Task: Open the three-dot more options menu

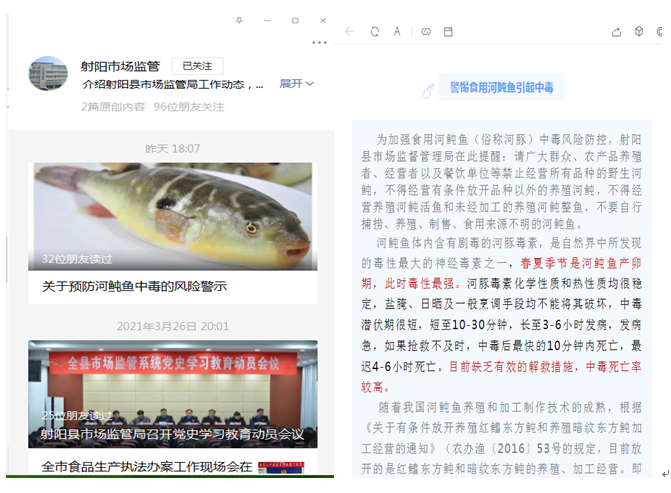Action: [x=319, y=43]
